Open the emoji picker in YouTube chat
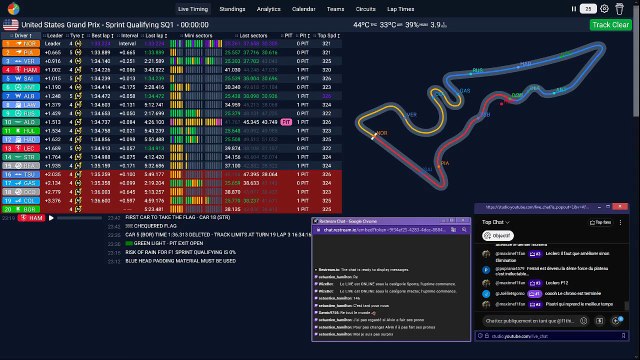 [584, 321]
